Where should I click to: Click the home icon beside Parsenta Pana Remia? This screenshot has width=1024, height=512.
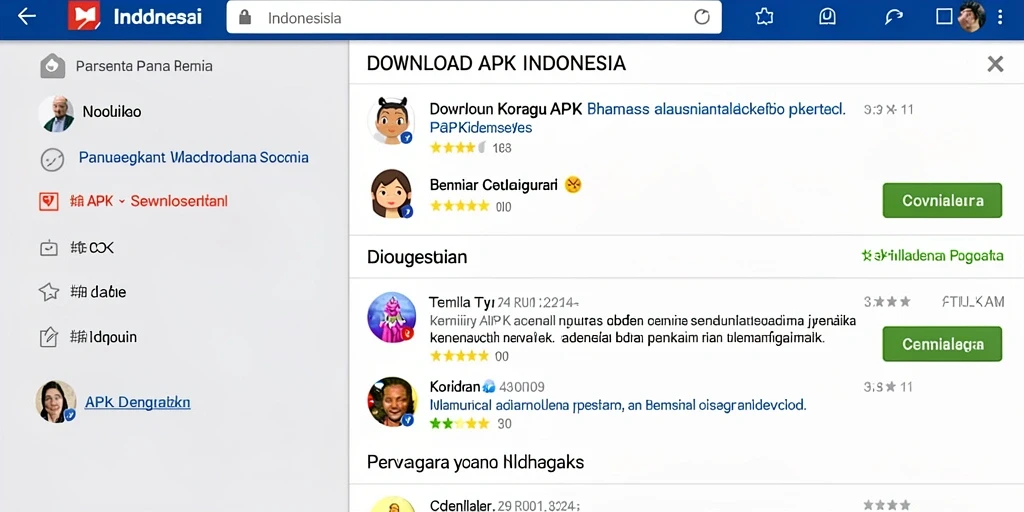point(52,66)
